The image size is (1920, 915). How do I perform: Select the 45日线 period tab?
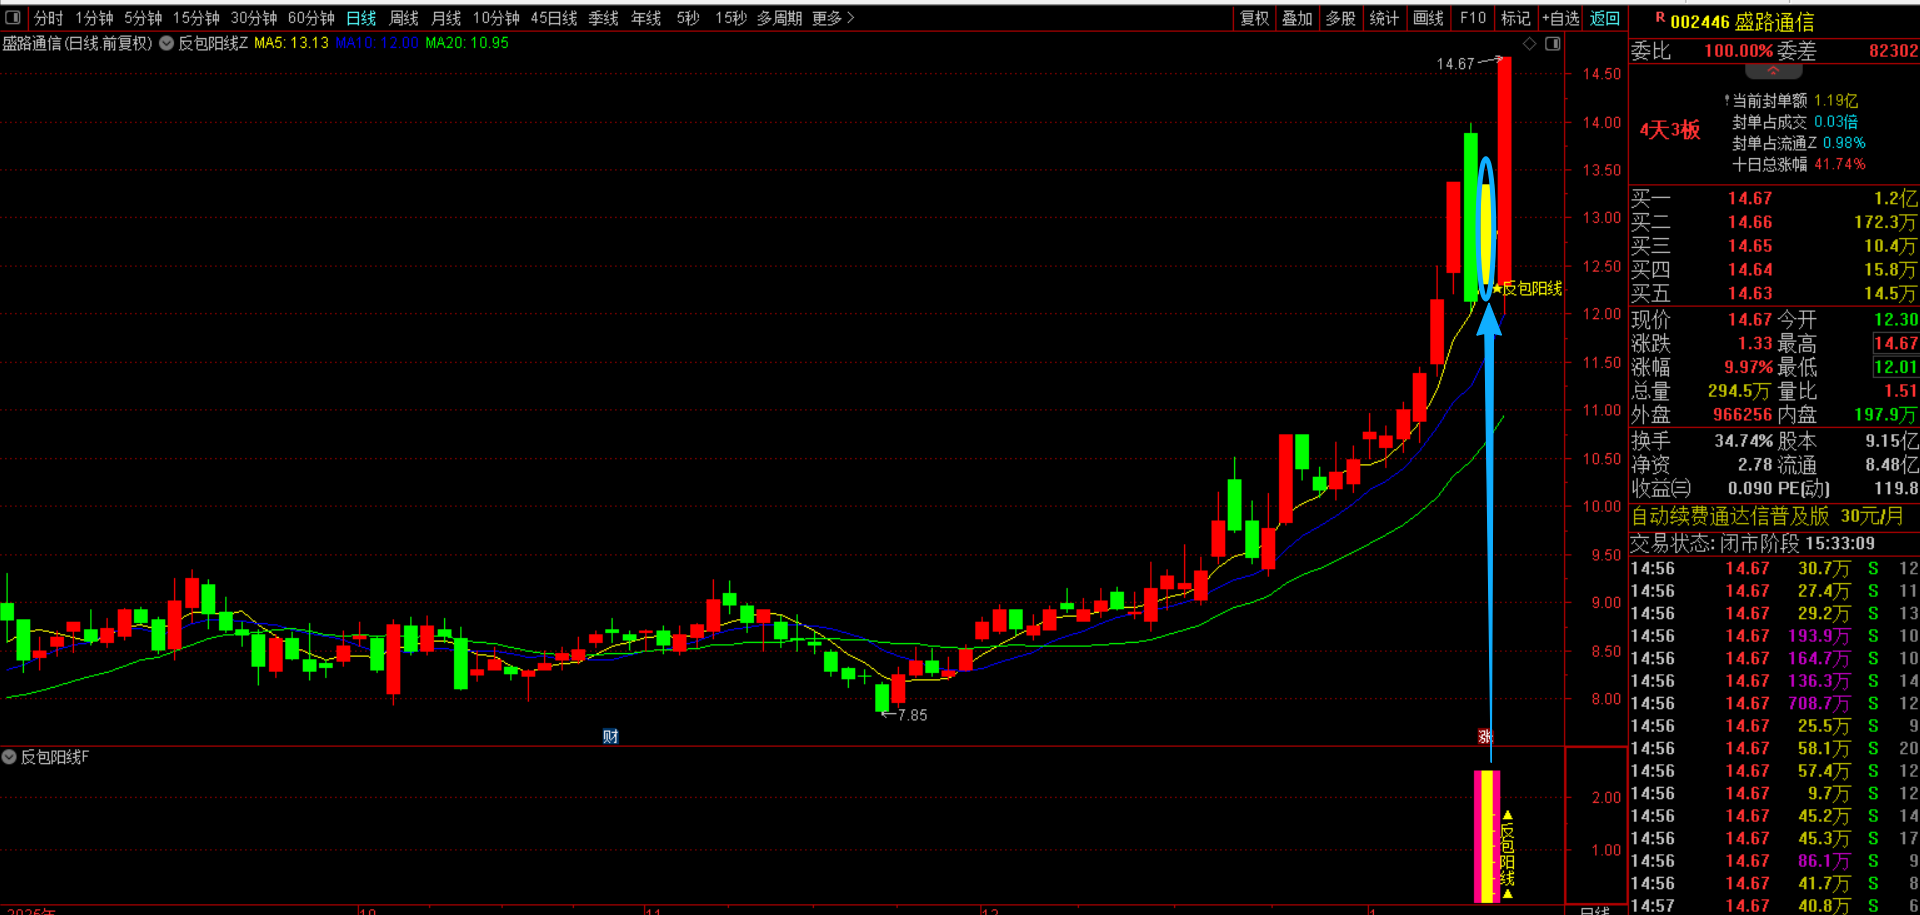click(554, 18)
